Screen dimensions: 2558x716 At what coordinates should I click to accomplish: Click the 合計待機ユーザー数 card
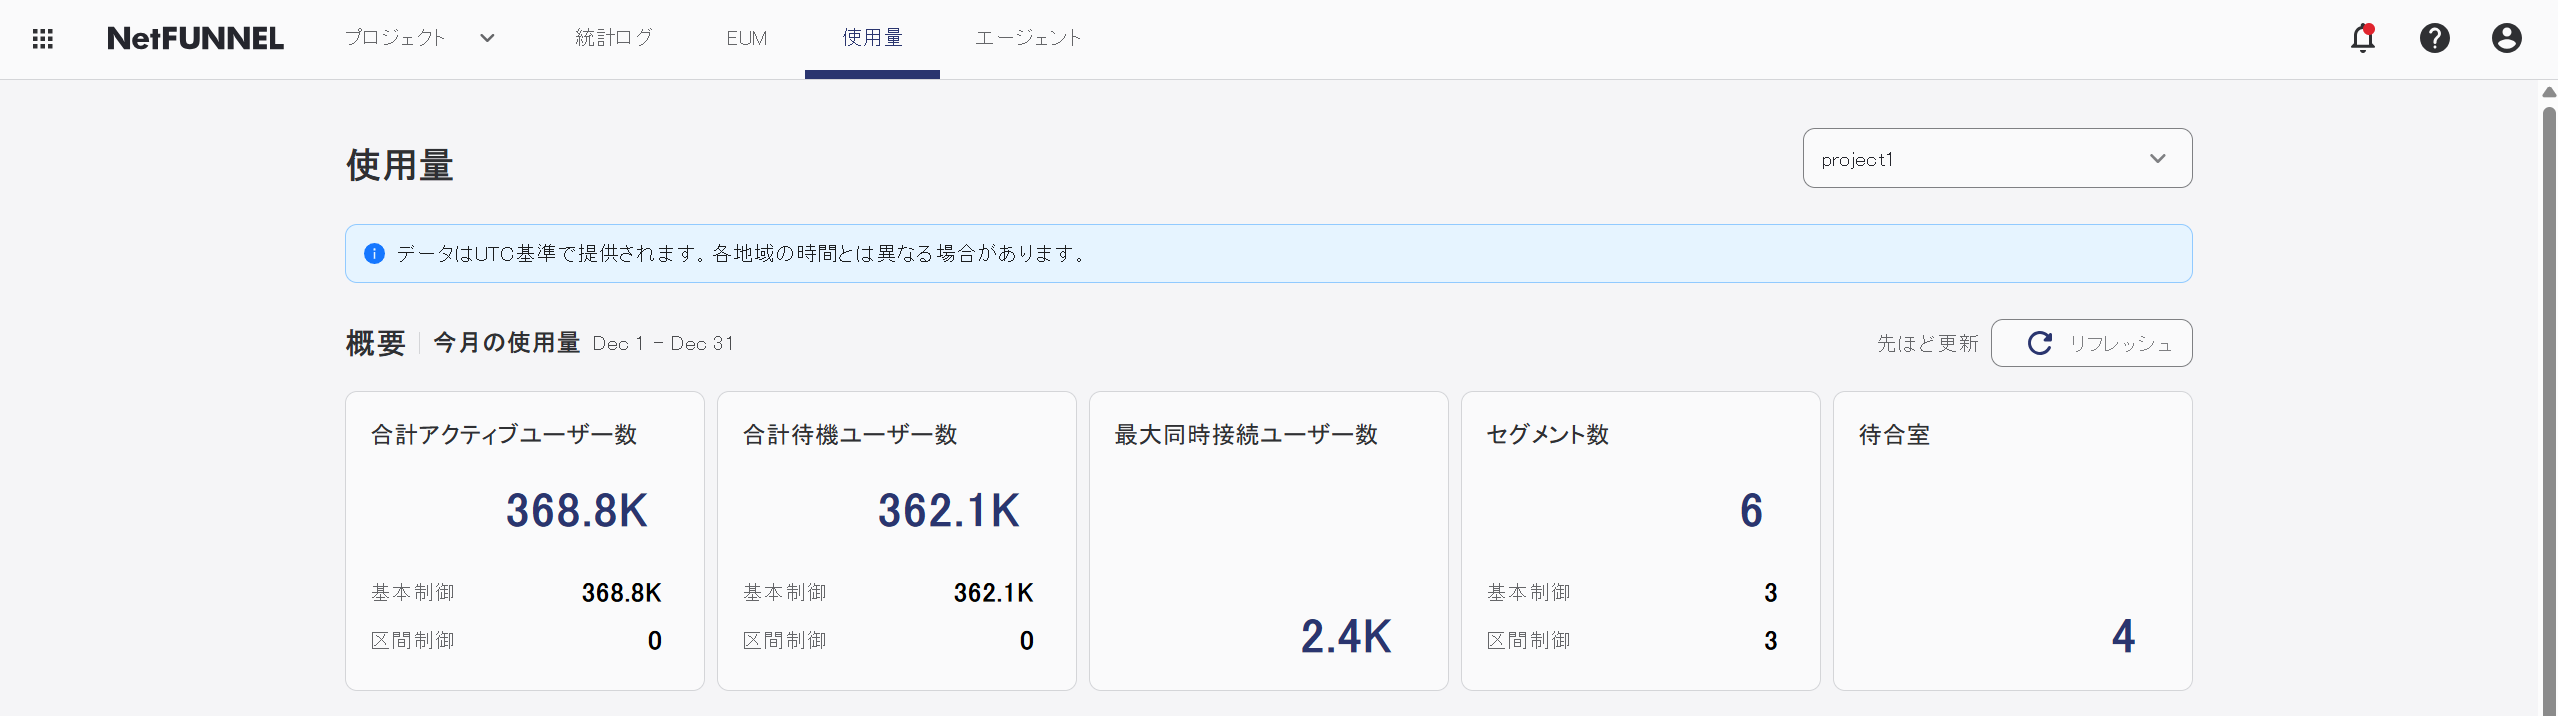(896, 540)
